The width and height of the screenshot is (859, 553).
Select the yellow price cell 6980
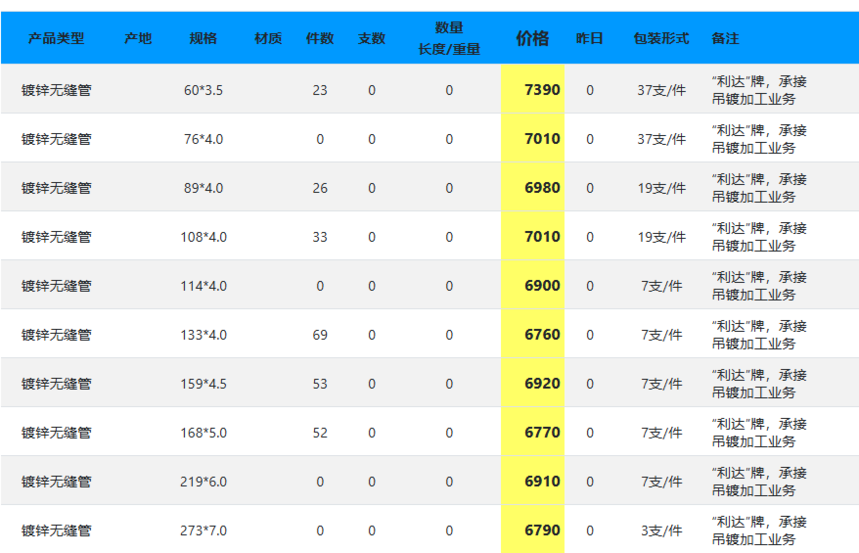click(532, 187)
